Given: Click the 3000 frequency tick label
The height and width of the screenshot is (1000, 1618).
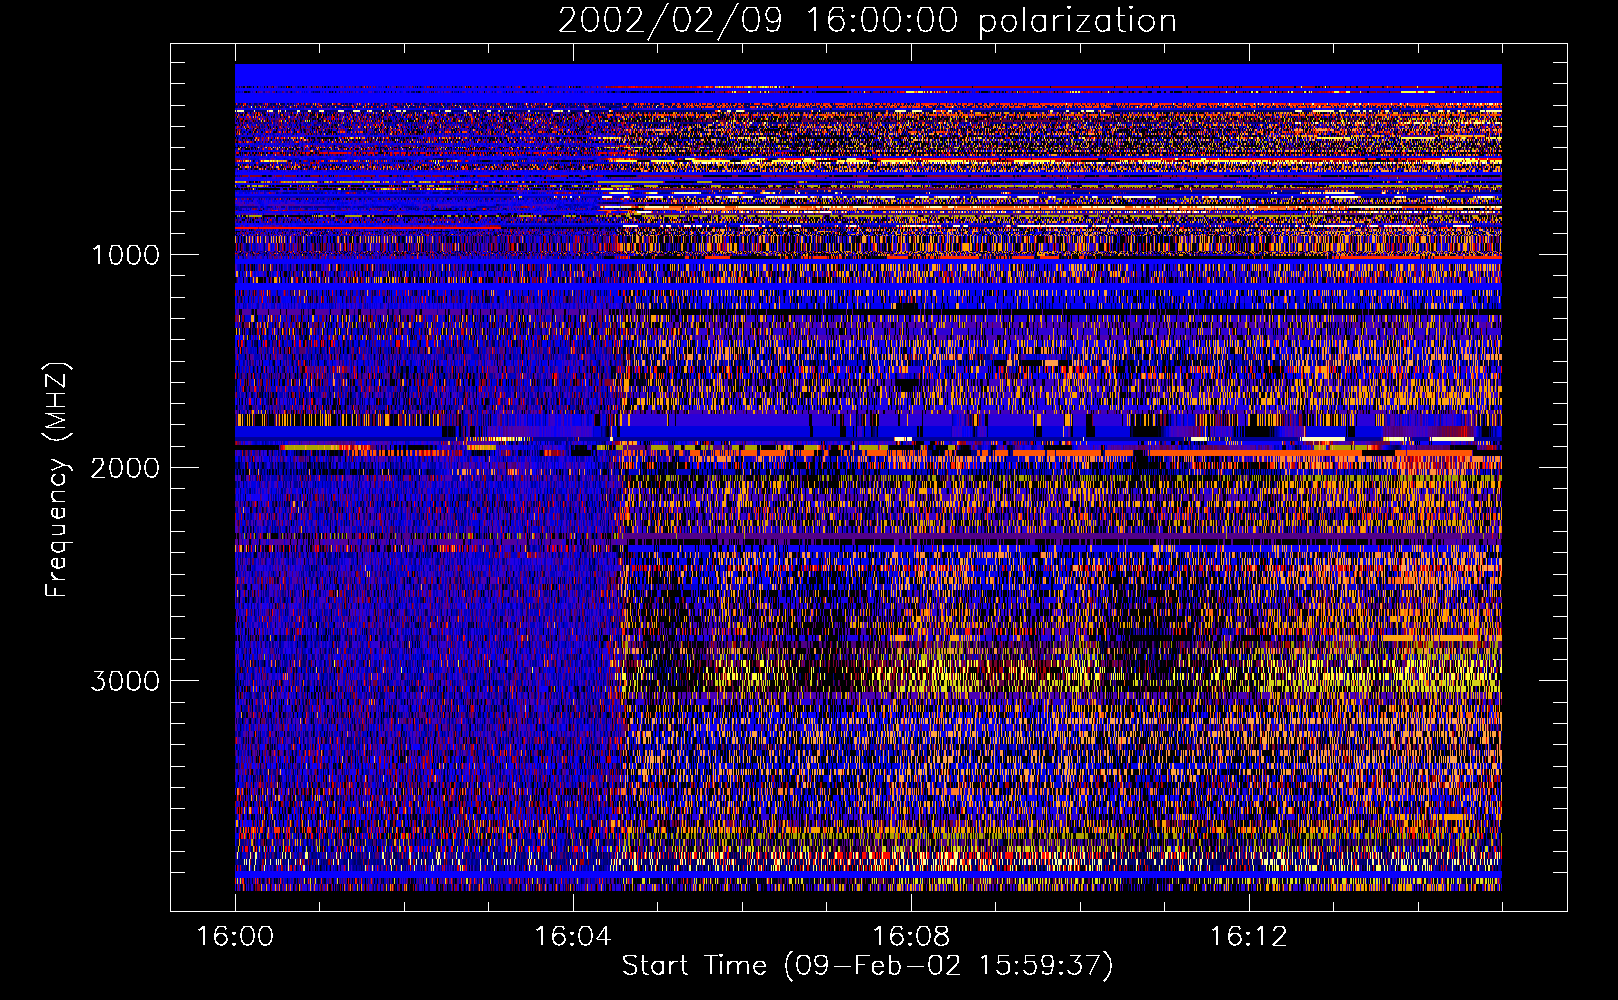Looking at the screenshot, I should pyautogui.click(x=125, y=681).
